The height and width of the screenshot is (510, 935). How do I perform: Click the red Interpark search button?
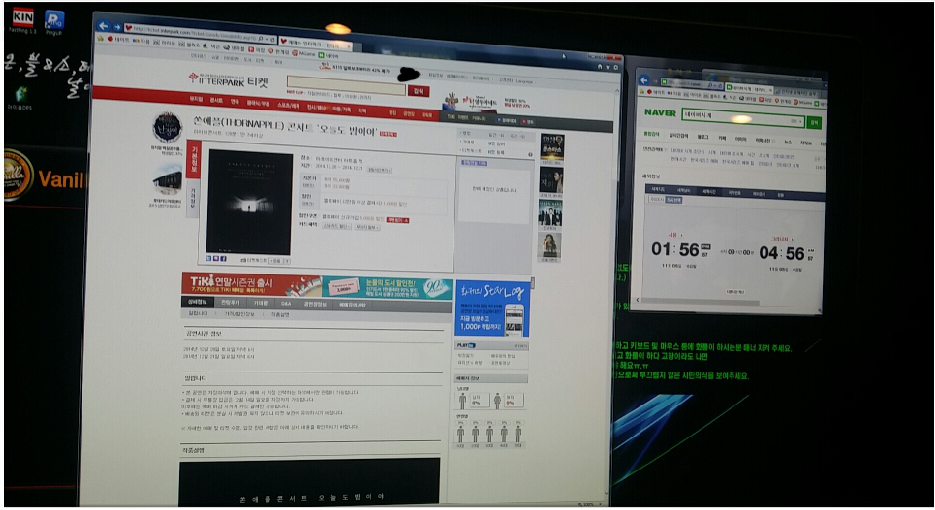[x=418, y=91]
